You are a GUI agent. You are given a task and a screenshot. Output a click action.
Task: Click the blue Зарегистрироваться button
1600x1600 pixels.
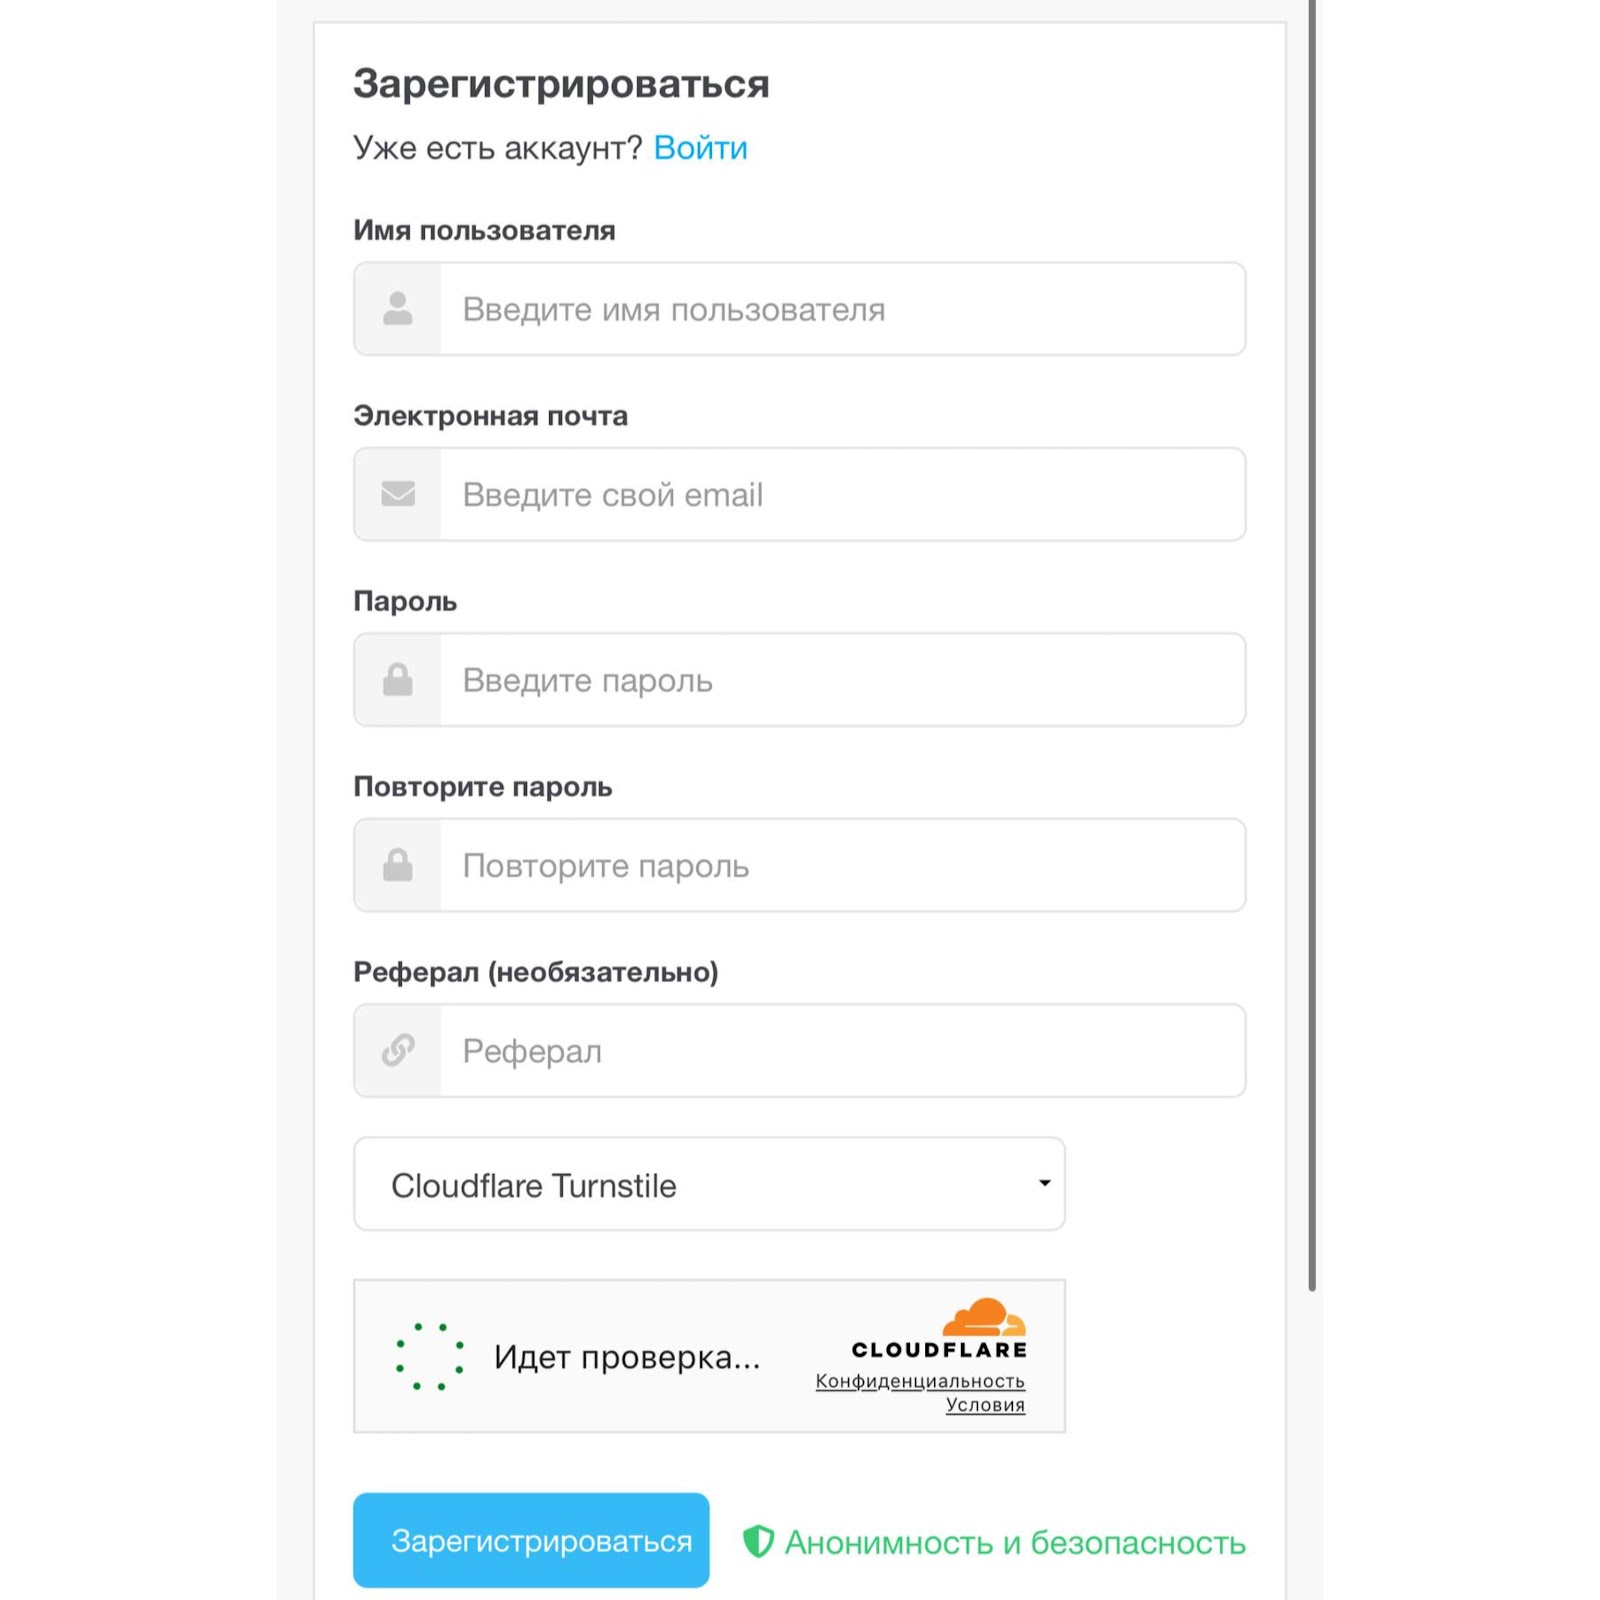[x=531, y=1540]
